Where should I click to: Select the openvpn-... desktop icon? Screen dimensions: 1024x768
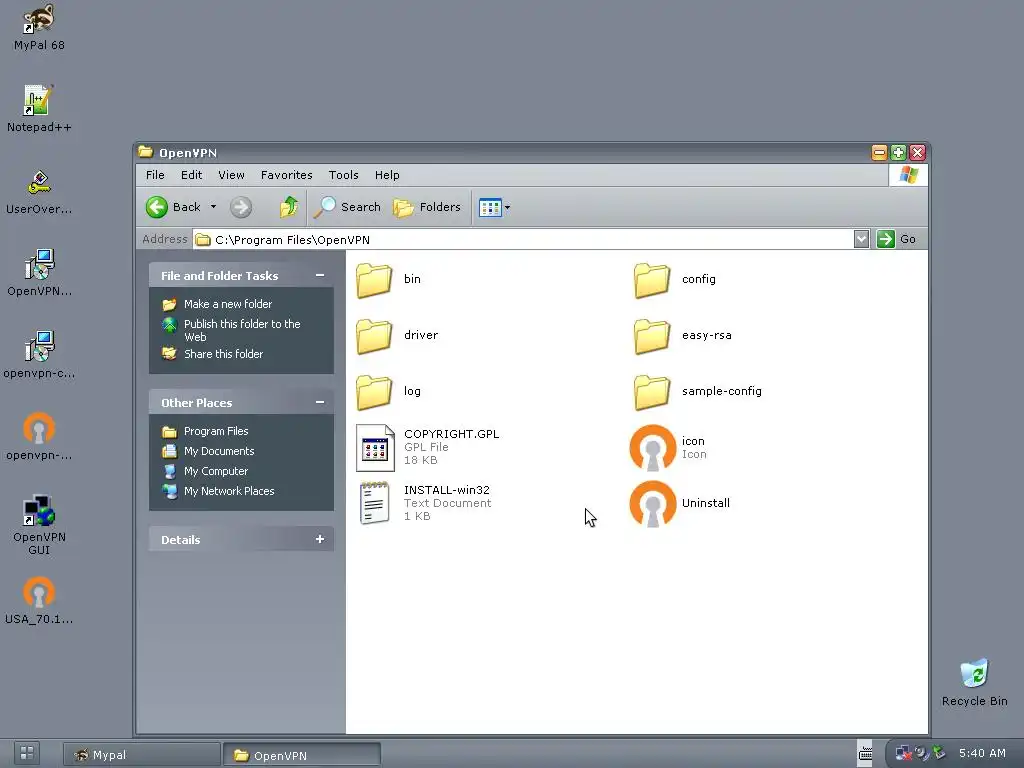pos(39,438)
